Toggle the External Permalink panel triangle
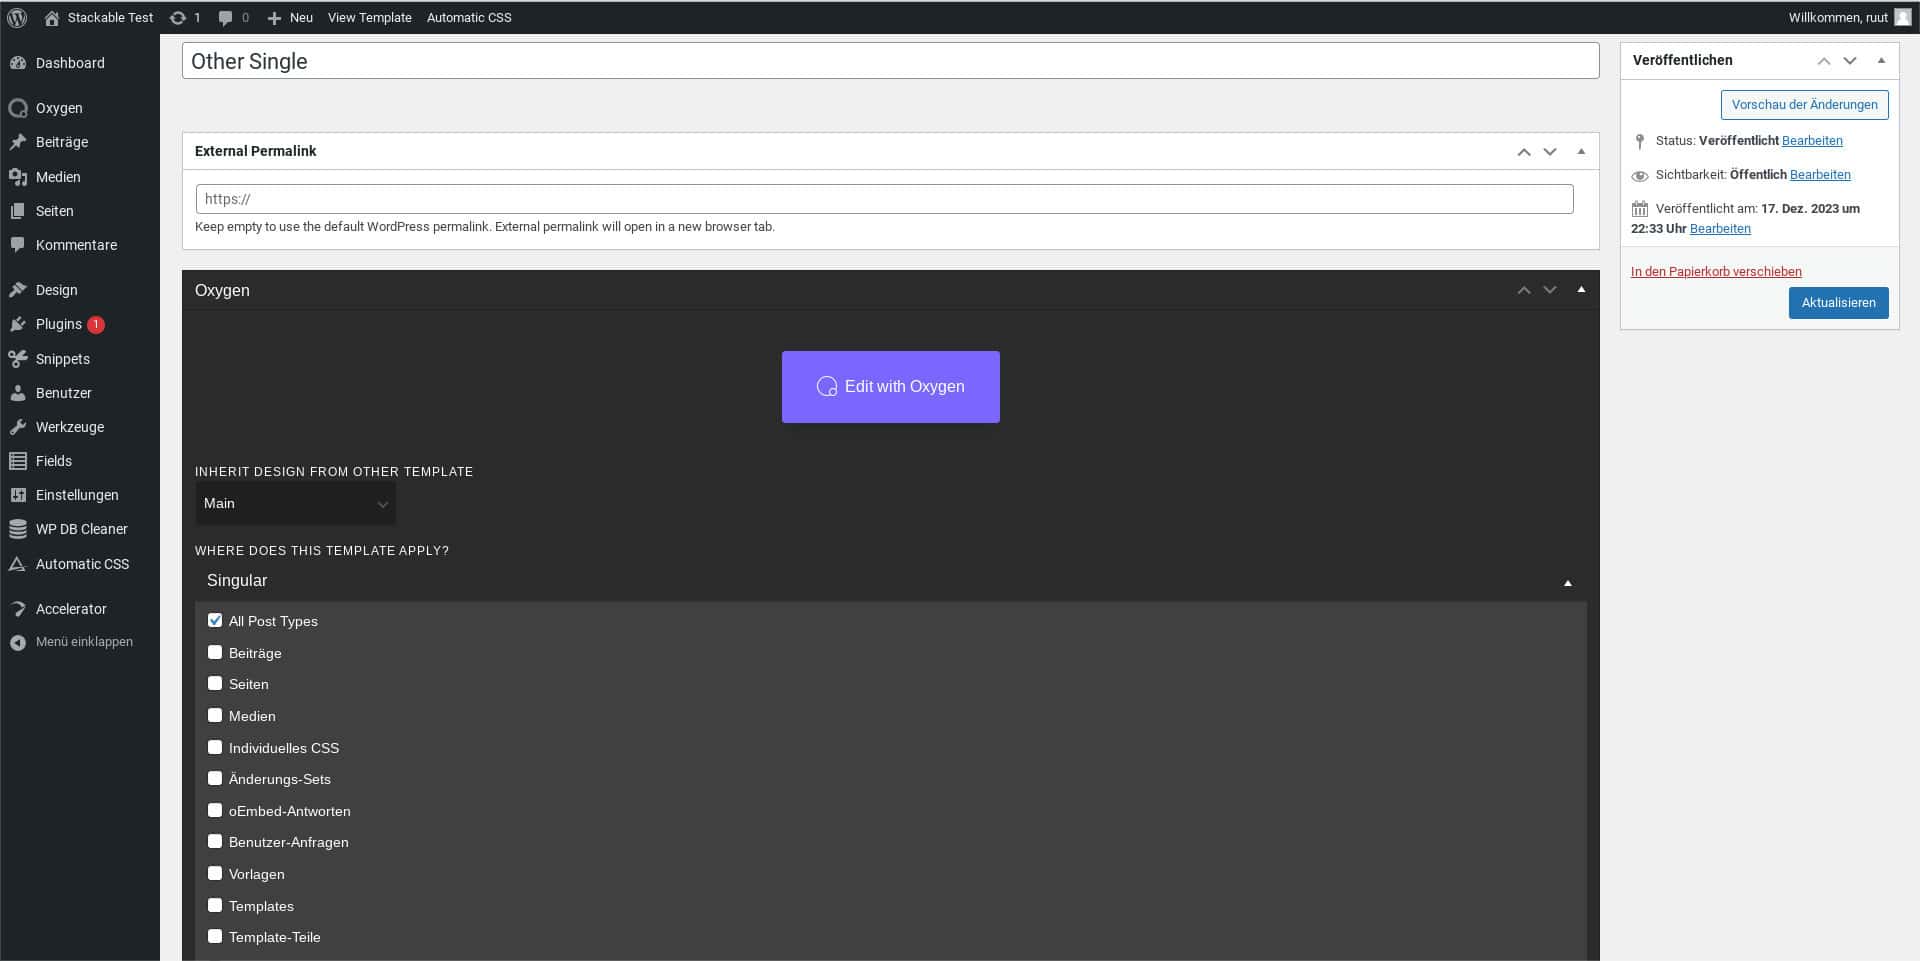The image size is (1920, 961). pos(1581,152)
